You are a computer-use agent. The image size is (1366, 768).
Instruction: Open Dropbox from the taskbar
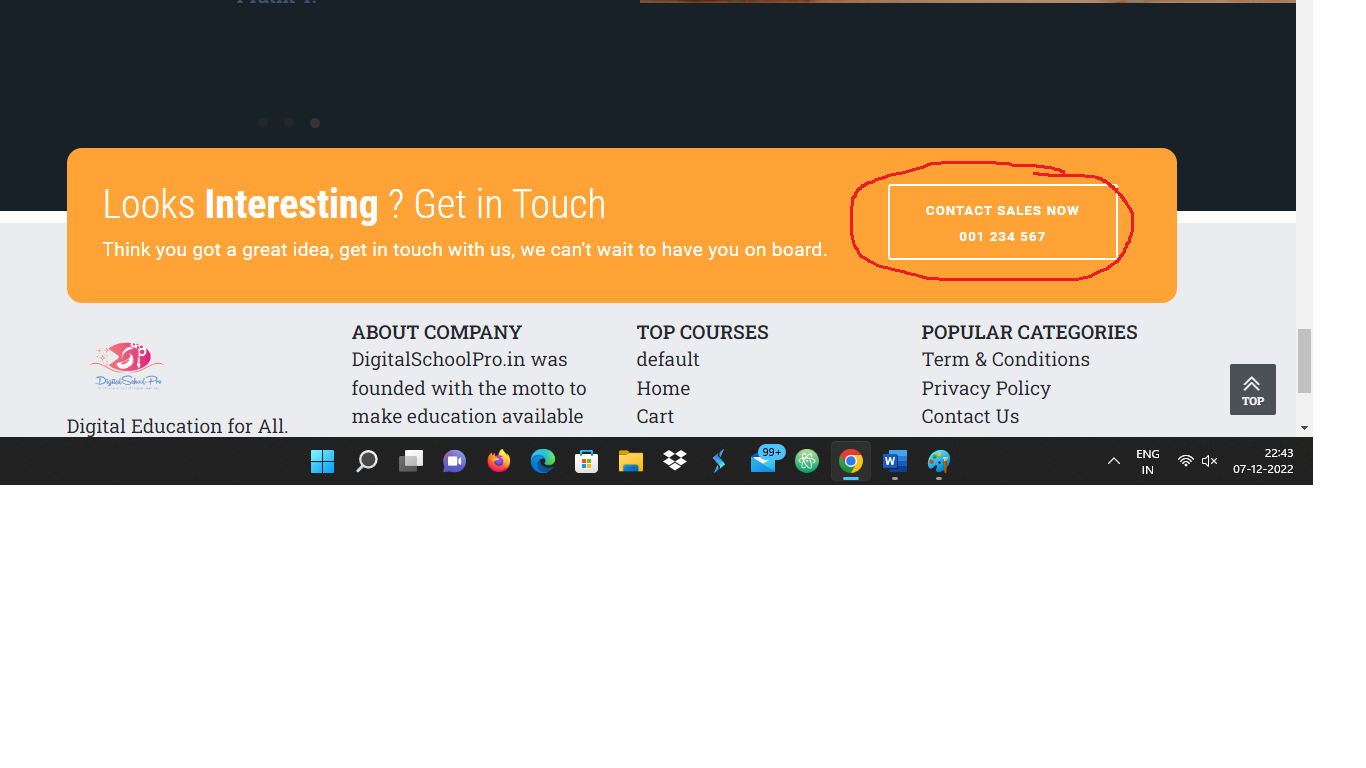[x=675, y=461]
